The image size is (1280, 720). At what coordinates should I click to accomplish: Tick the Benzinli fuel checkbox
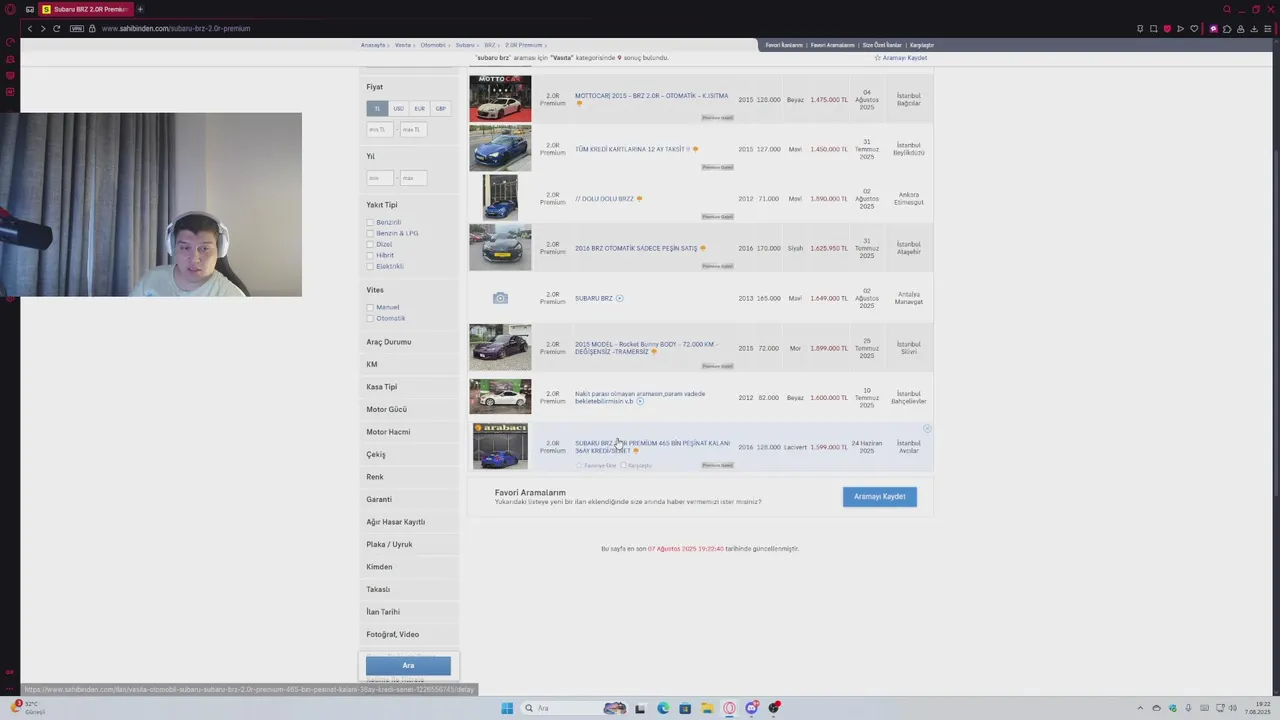(x=370, y=222)
